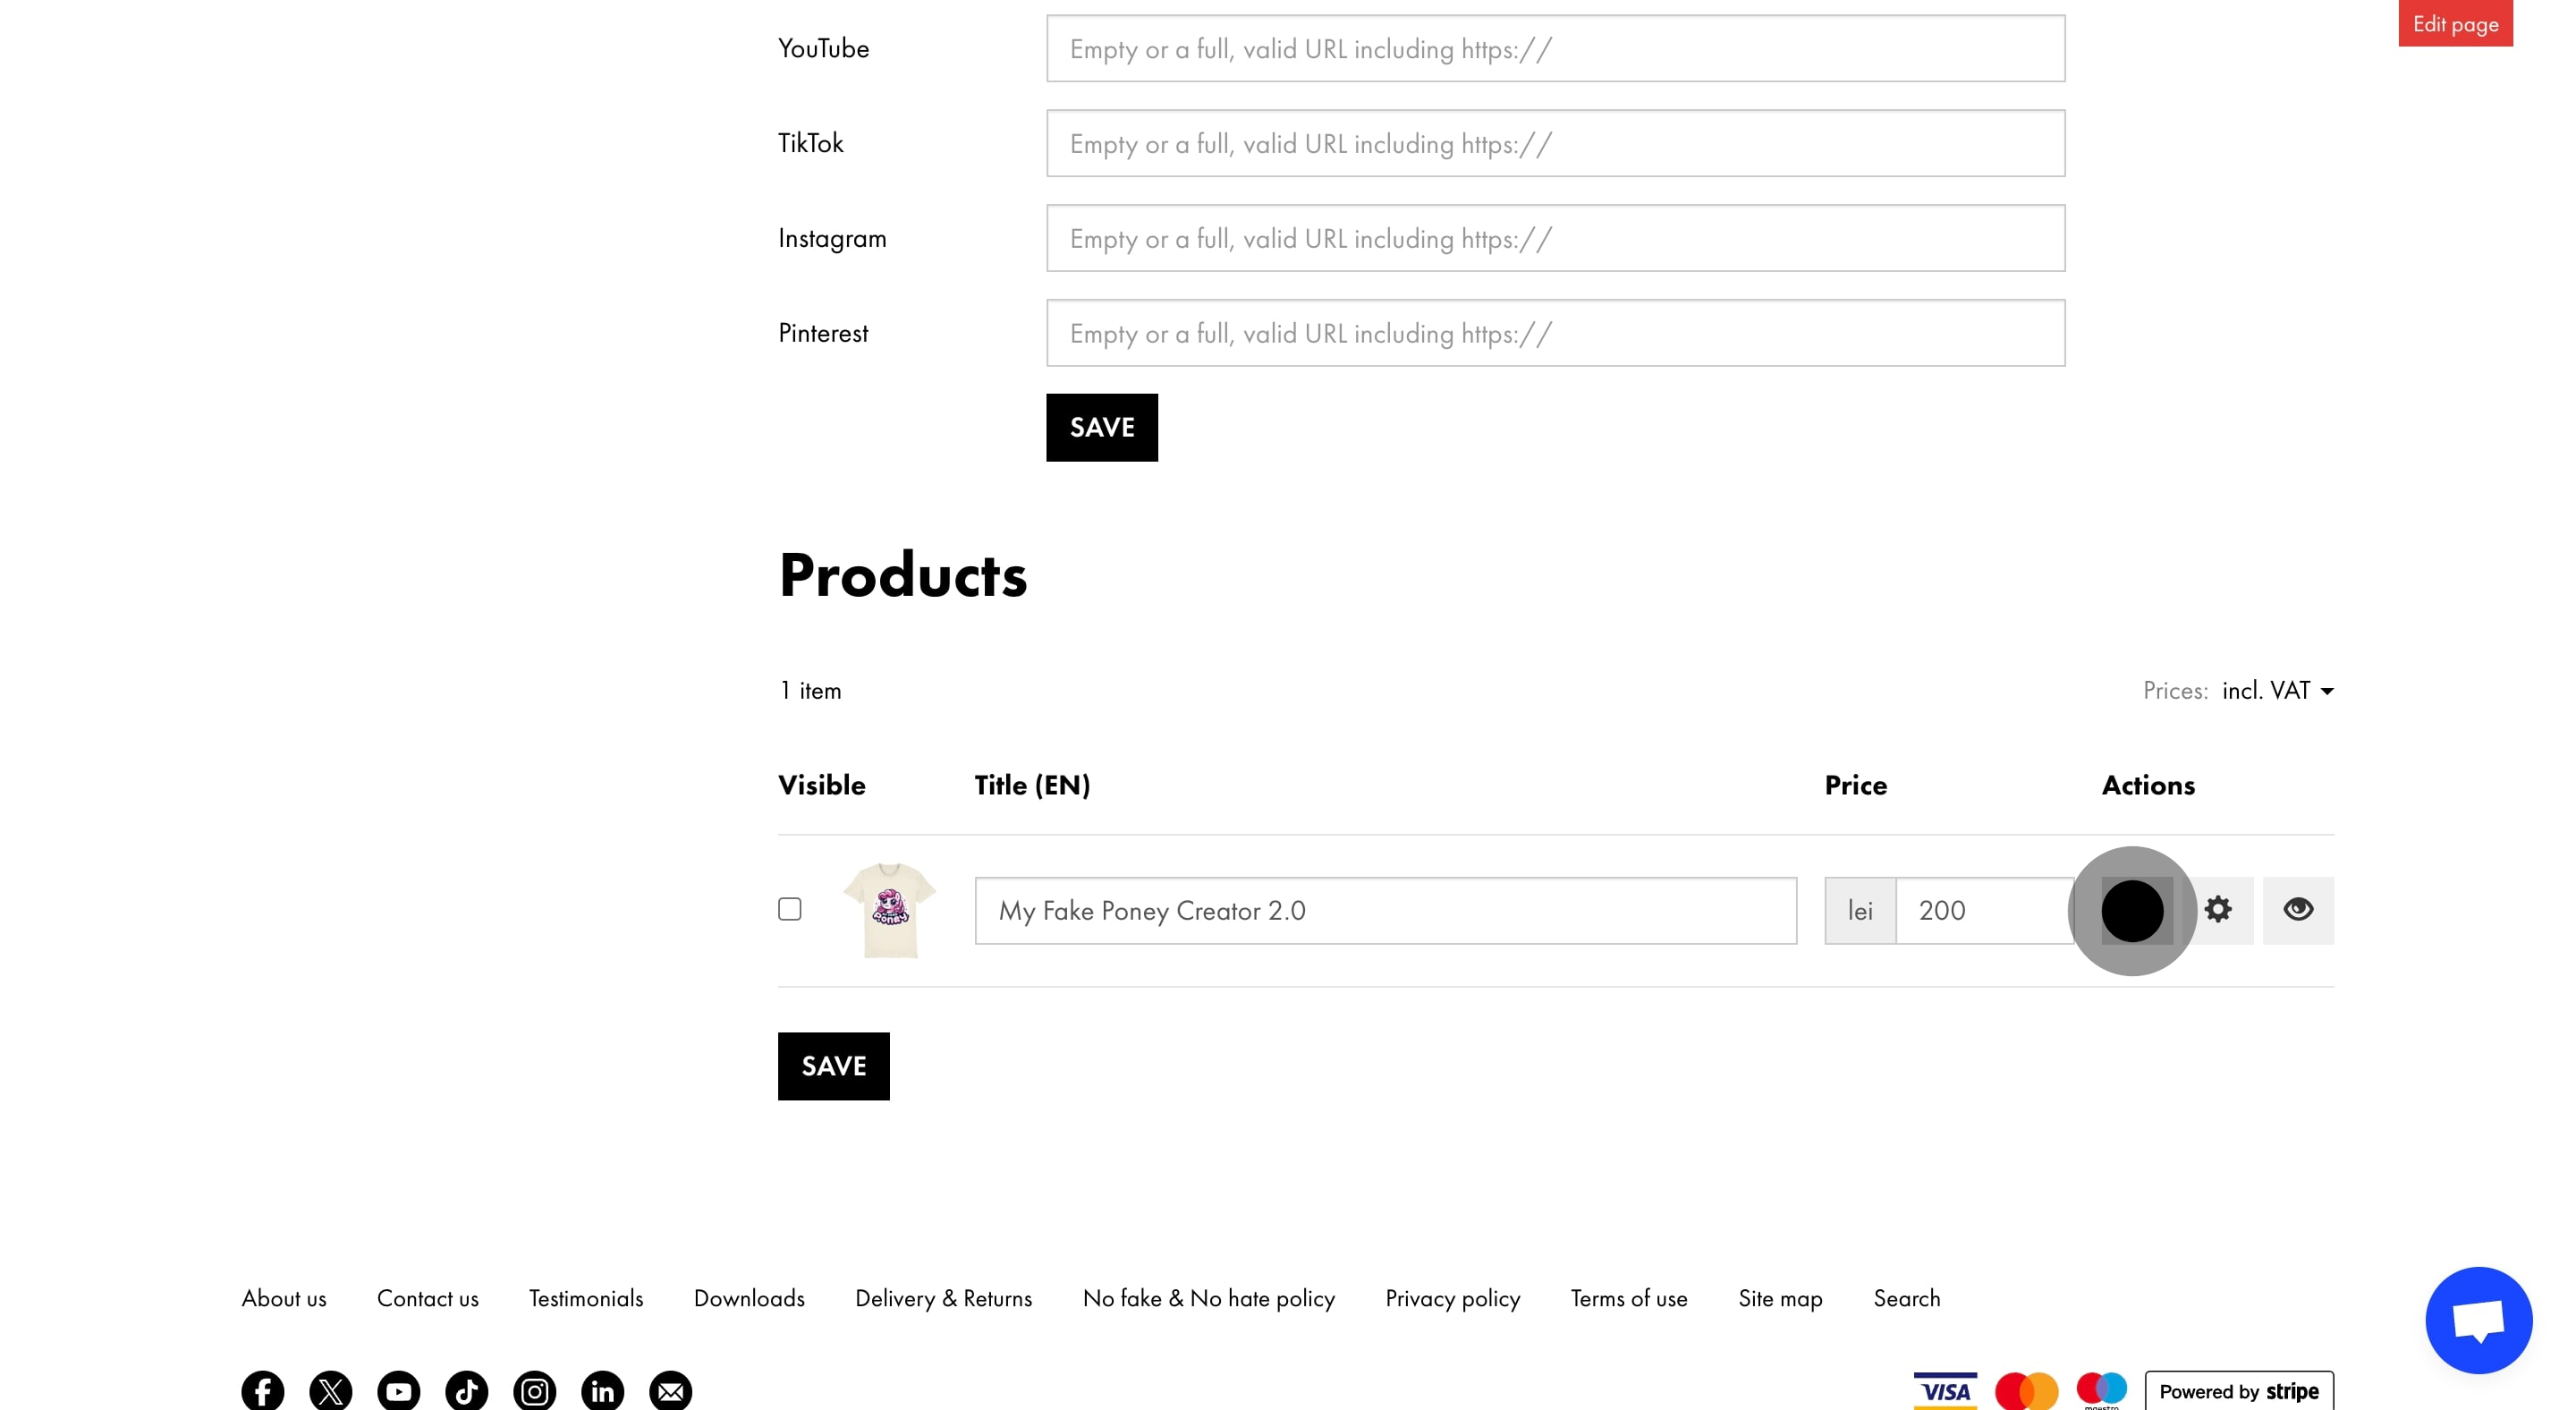
Task: Click the red Edit page button
Action: pyautogui.click(x=2455, y=24)
